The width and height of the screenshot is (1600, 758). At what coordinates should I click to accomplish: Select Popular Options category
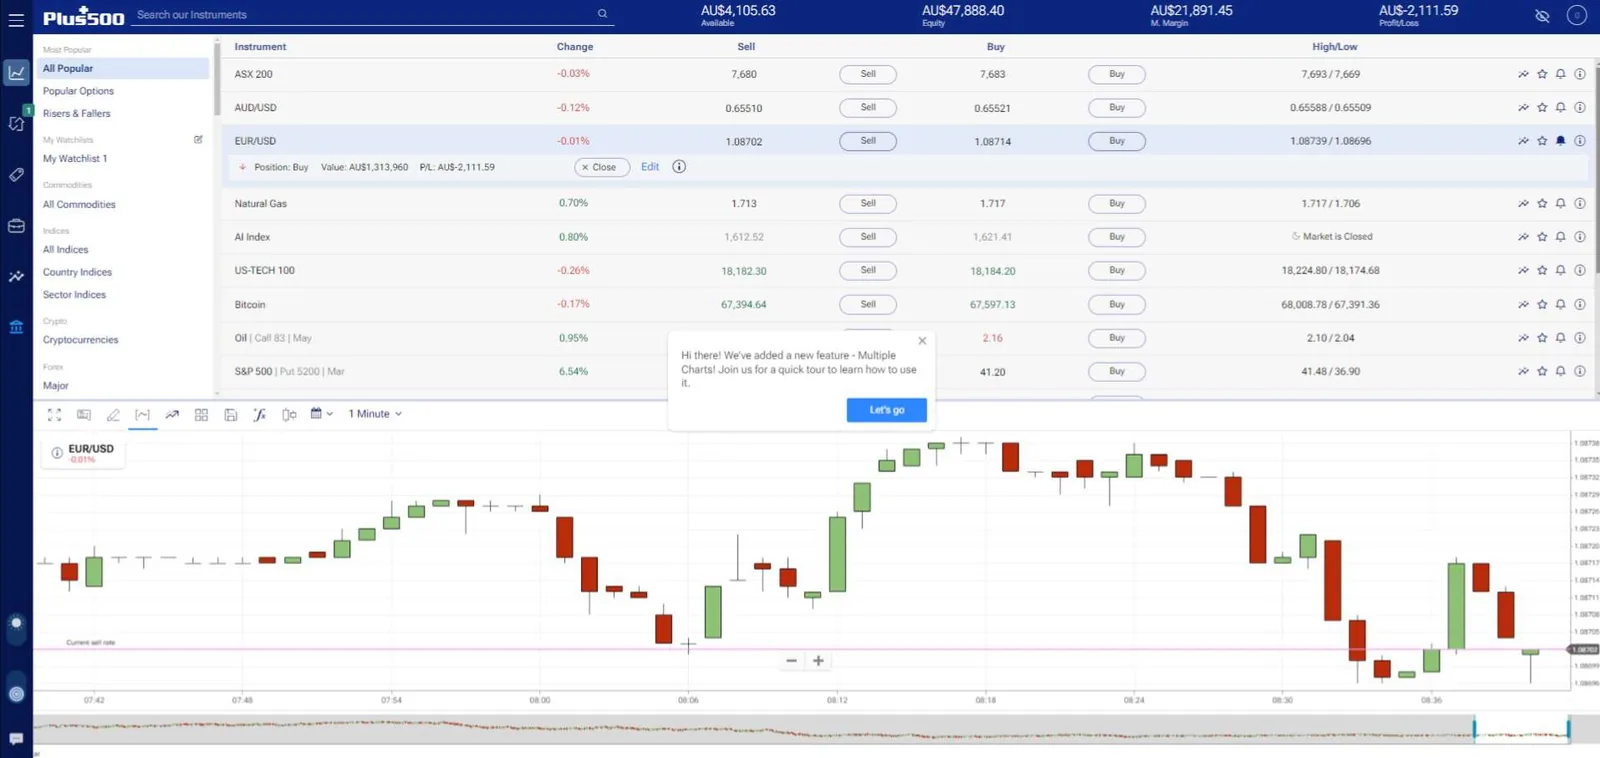[x=78, y=91]
